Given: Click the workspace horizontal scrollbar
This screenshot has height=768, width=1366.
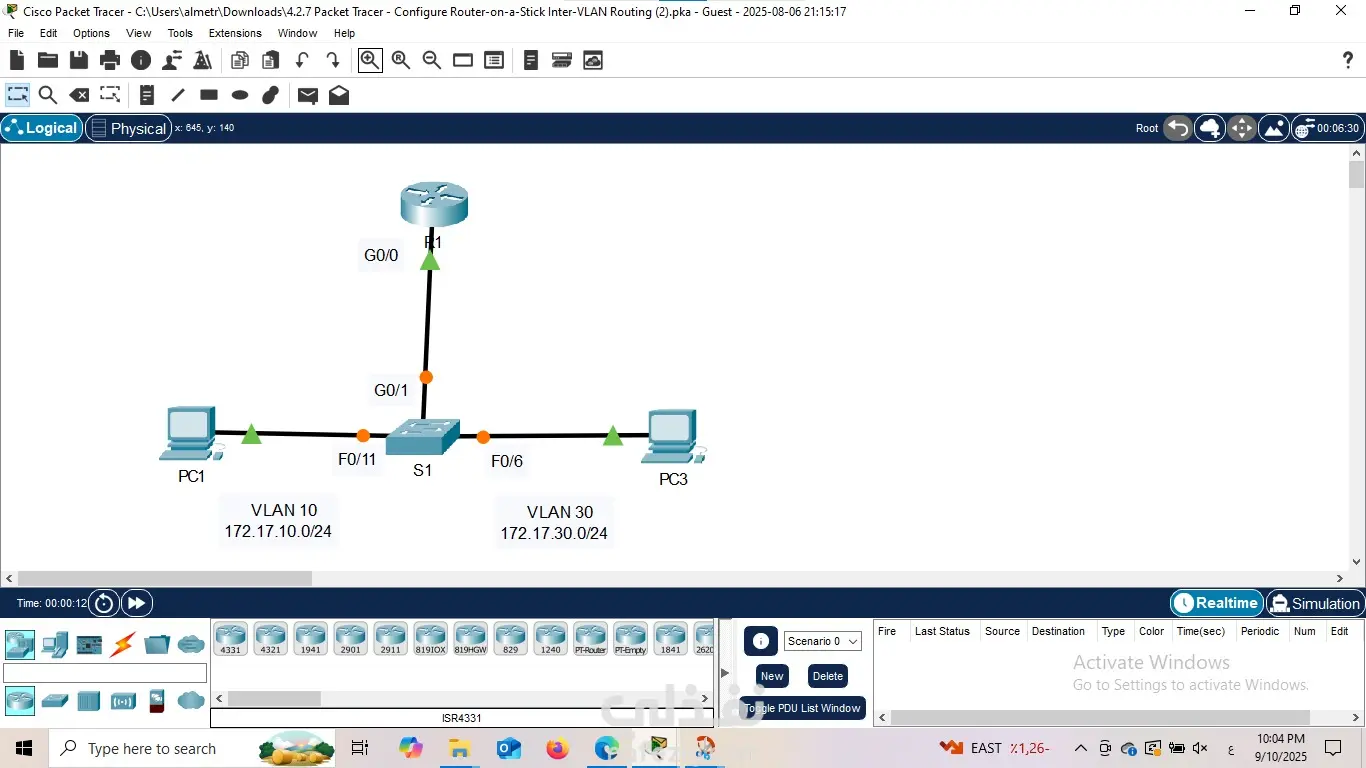Looking at the screenshot, I should tap(165, 578).
